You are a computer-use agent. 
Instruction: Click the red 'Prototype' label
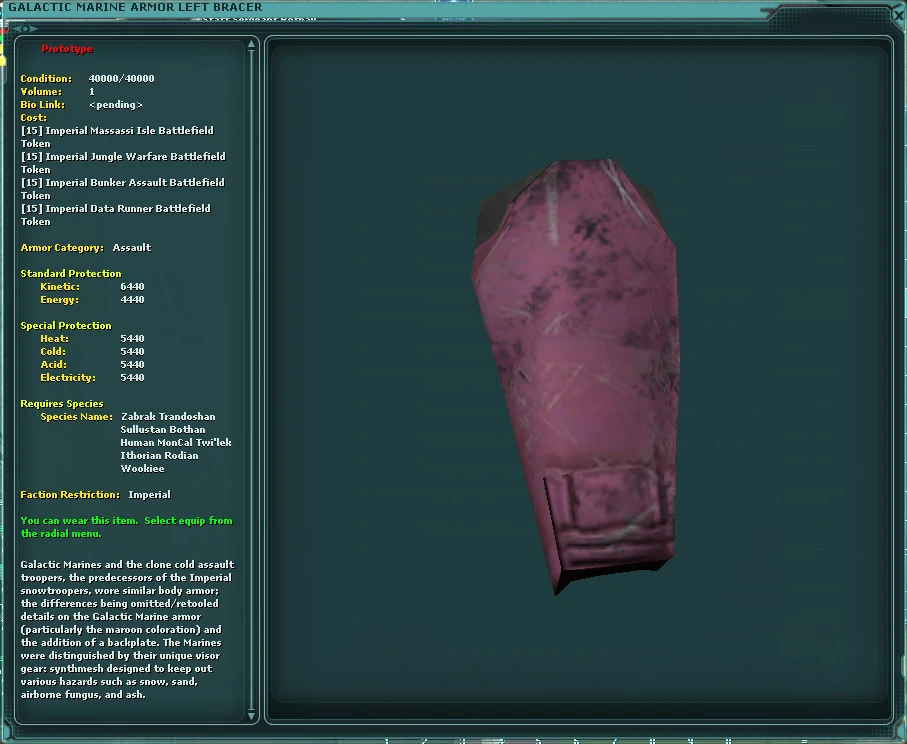tap(67, 49)
